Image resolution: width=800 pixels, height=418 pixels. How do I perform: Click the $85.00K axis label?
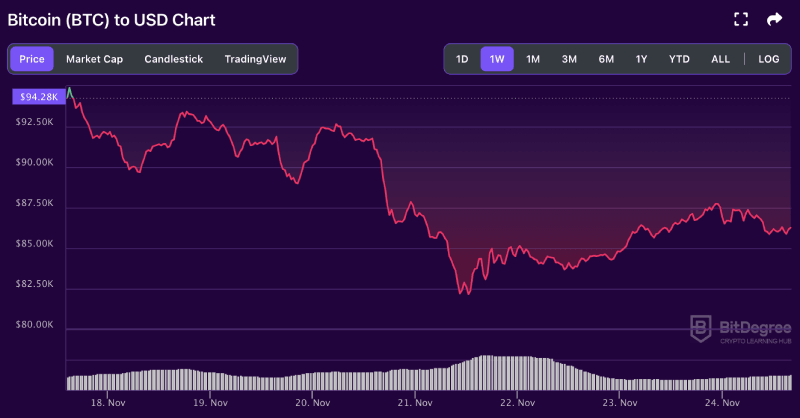pyautogui.click(x=34, y=243)
